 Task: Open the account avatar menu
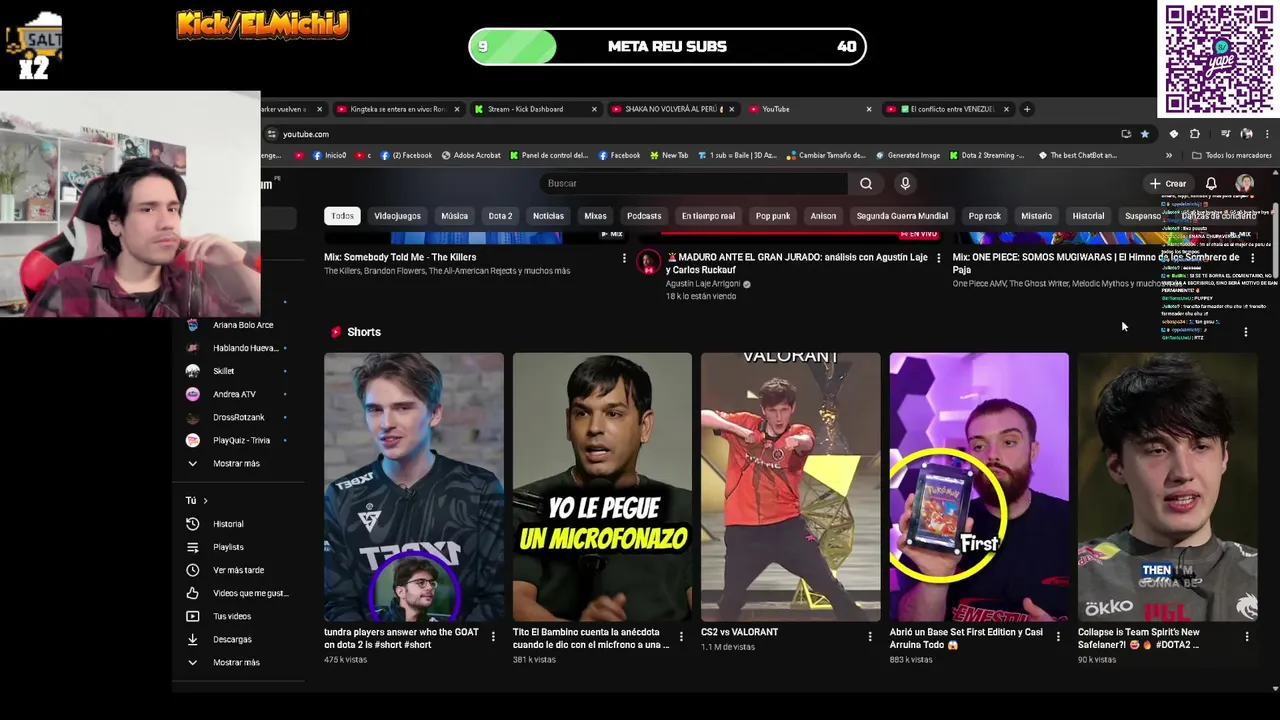coord(1244,184)
